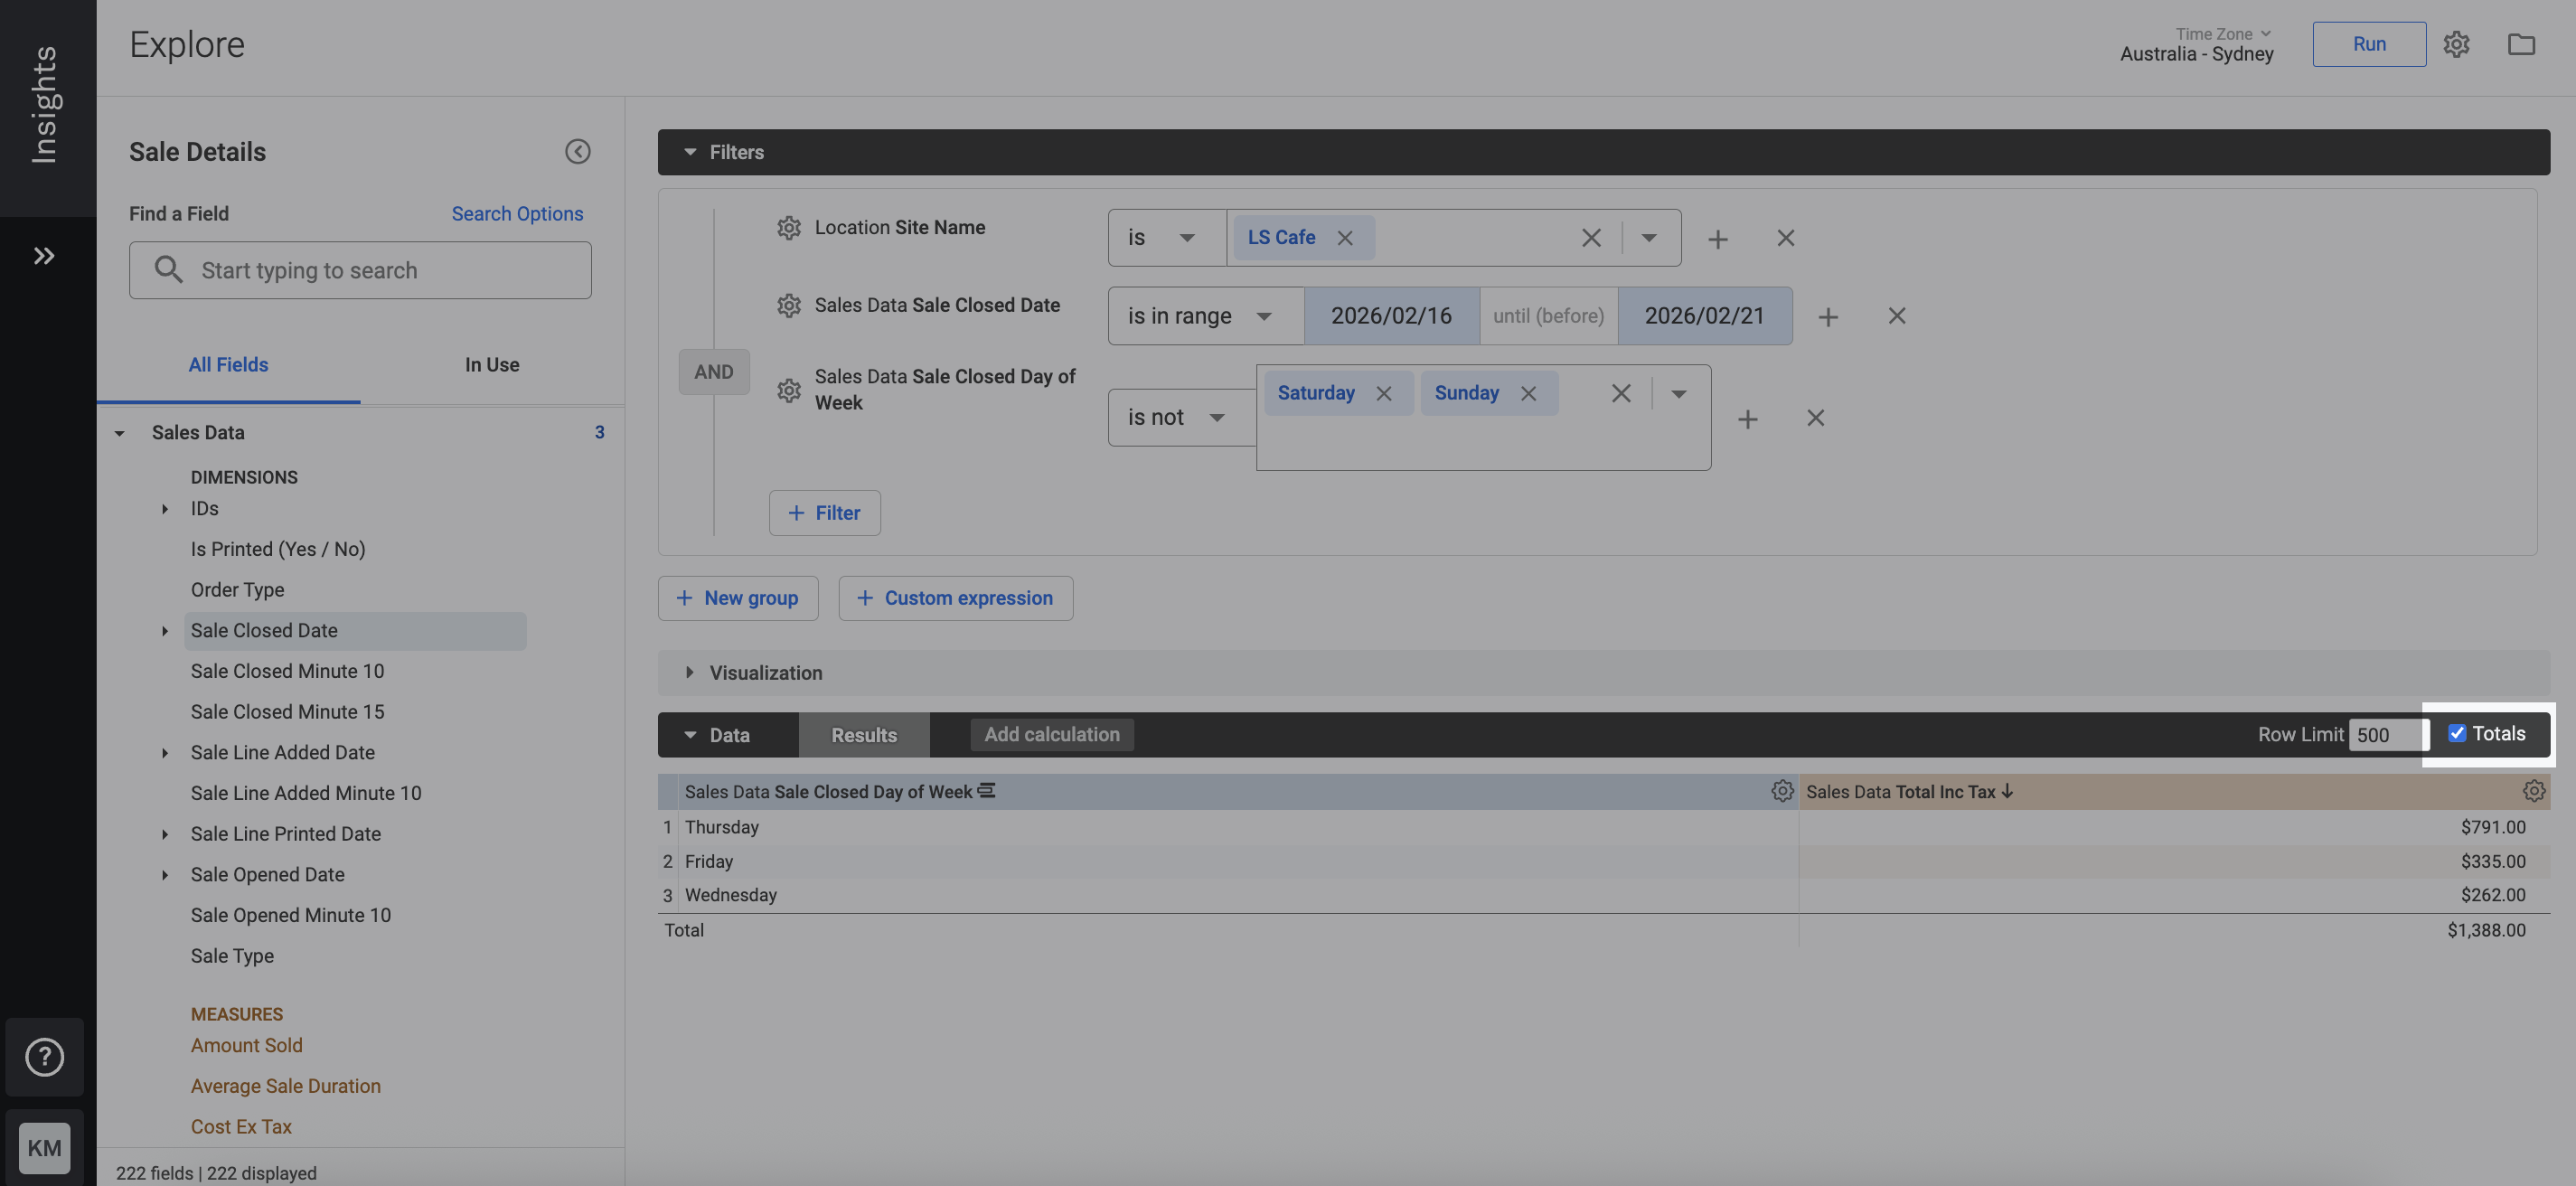This screenshot has width=2576, height=1186.
Task: Delete the Sale Closed Date filter row
Action: click(1896, 316)
